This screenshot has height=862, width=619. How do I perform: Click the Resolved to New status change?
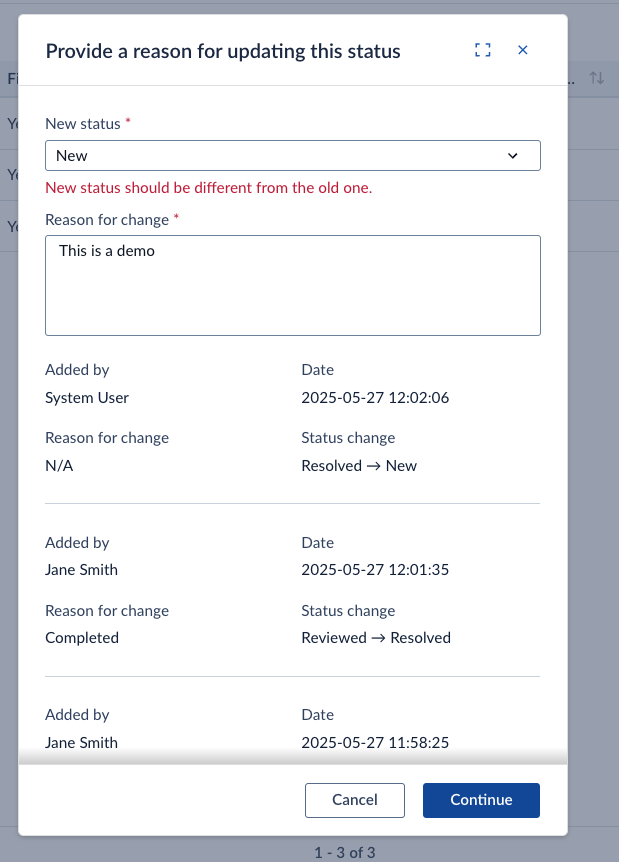pos(359,466)
